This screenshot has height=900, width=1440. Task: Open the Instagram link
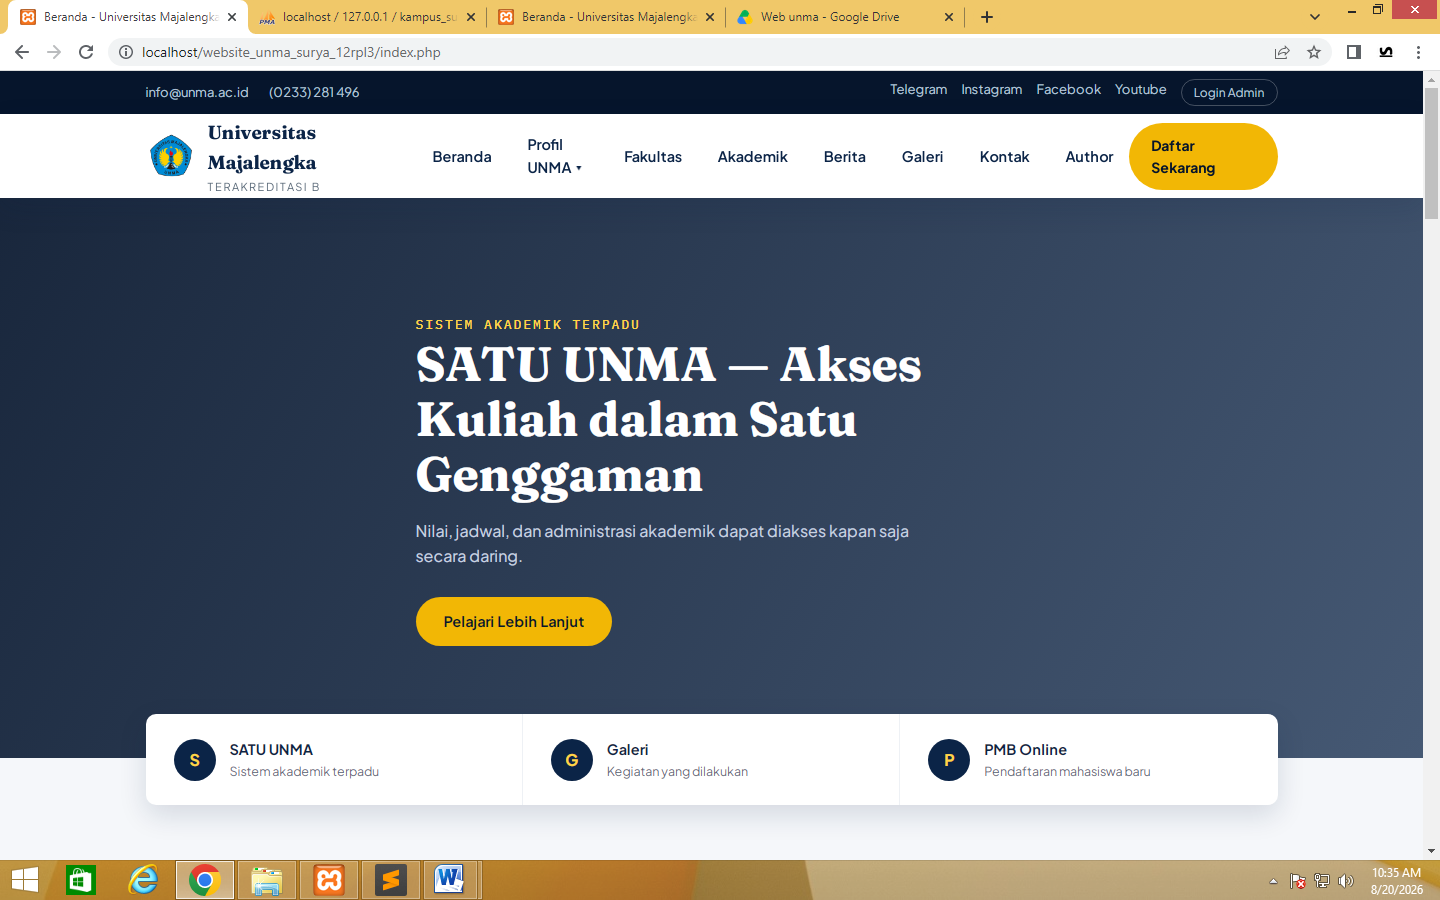coord(992,89)
